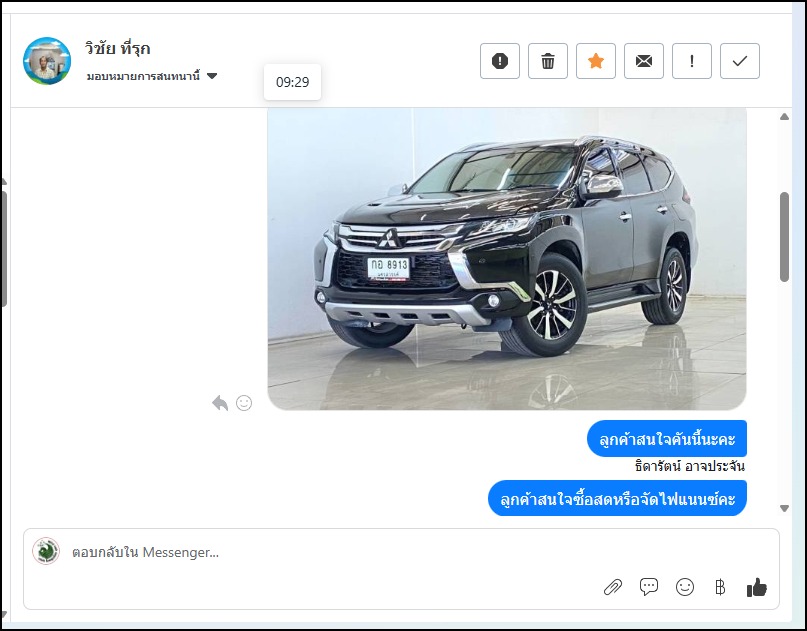Toggle the orange star follow-up icon
Viewport: 807px width, 631px height.
click(595, 61)
